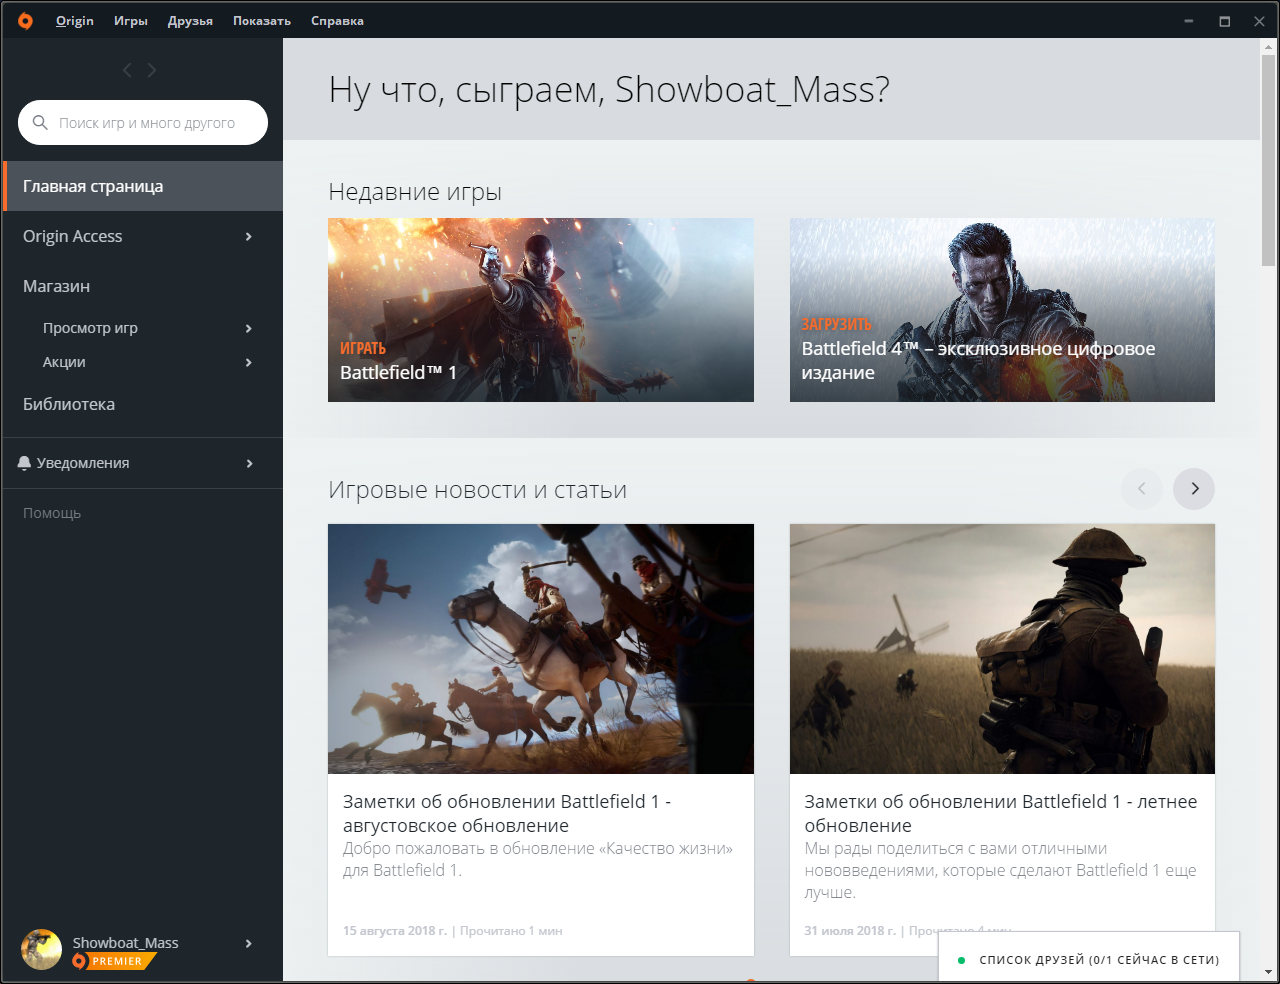Click ЗАГРУЗИТЬ on the Battlefield 4 tile

coord(836,324)
